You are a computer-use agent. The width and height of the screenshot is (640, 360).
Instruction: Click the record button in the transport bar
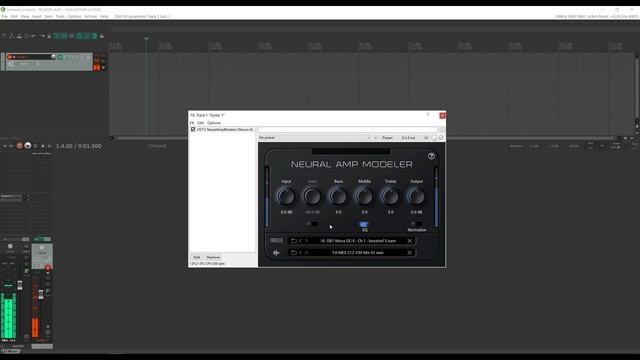pyautogui.click(x=19, y=146)
